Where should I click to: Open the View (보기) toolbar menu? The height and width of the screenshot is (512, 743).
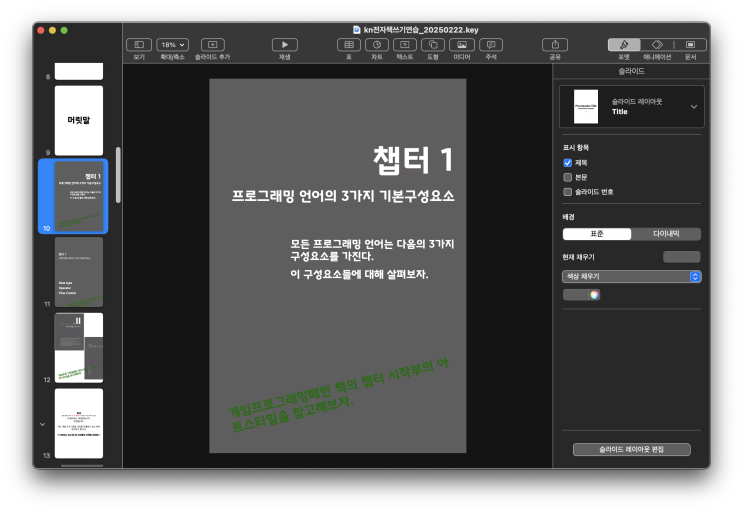[139, 45]
